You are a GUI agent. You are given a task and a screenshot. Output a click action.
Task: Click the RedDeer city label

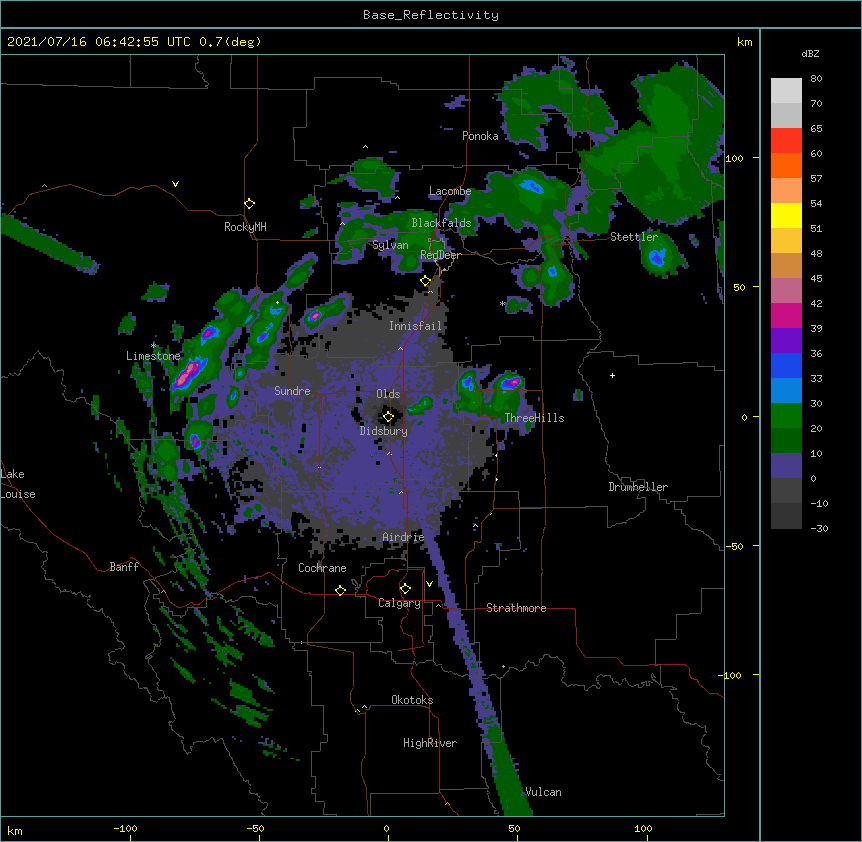click(440, 255)
